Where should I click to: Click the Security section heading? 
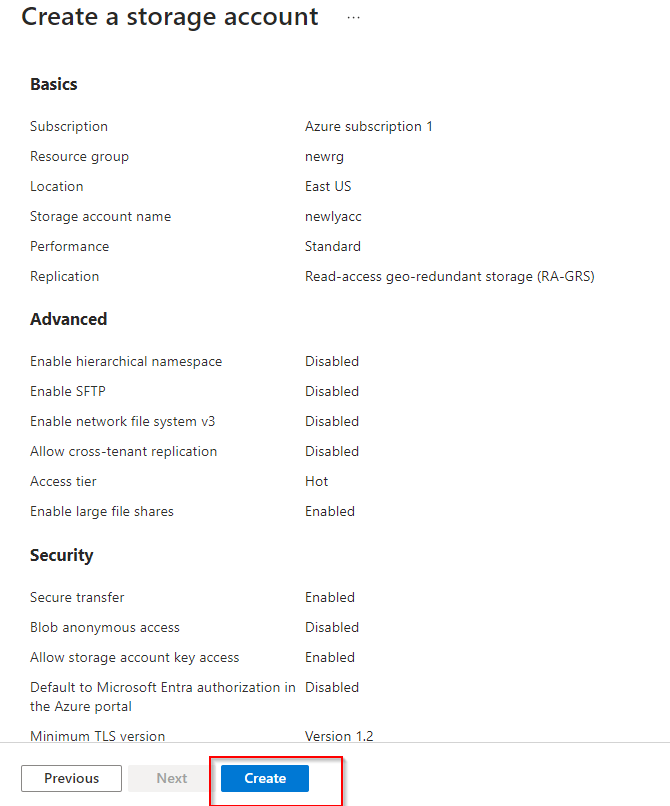61,555
